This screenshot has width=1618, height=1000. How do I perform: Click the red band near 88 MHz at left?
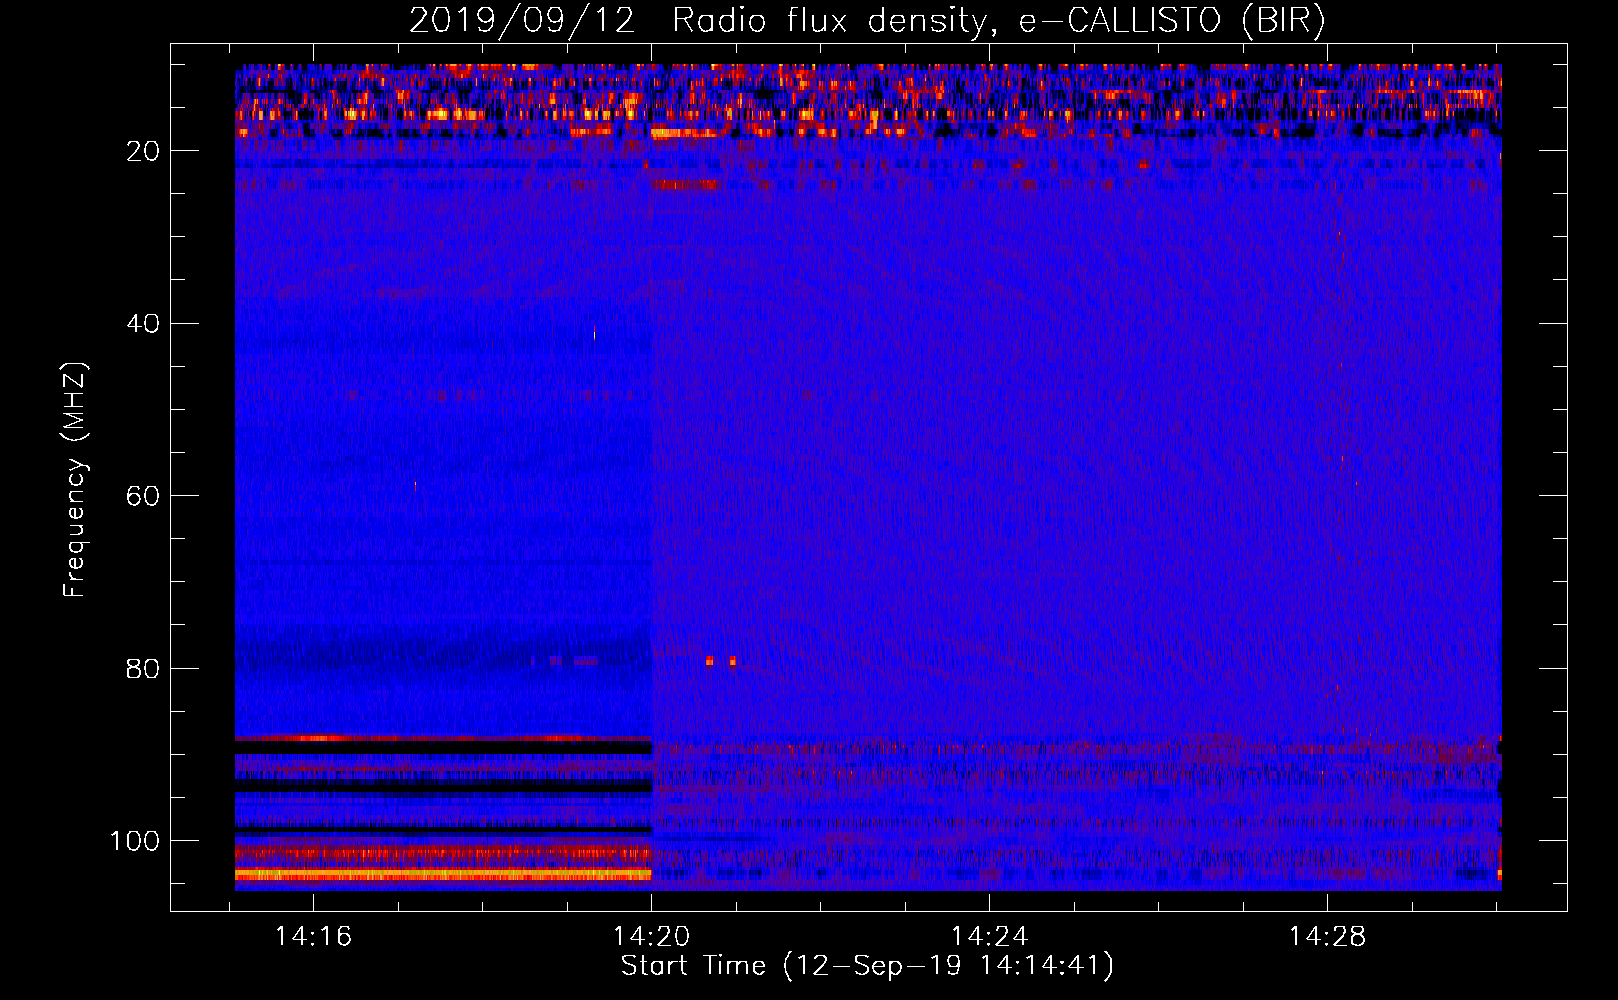[x=443, y=738]
